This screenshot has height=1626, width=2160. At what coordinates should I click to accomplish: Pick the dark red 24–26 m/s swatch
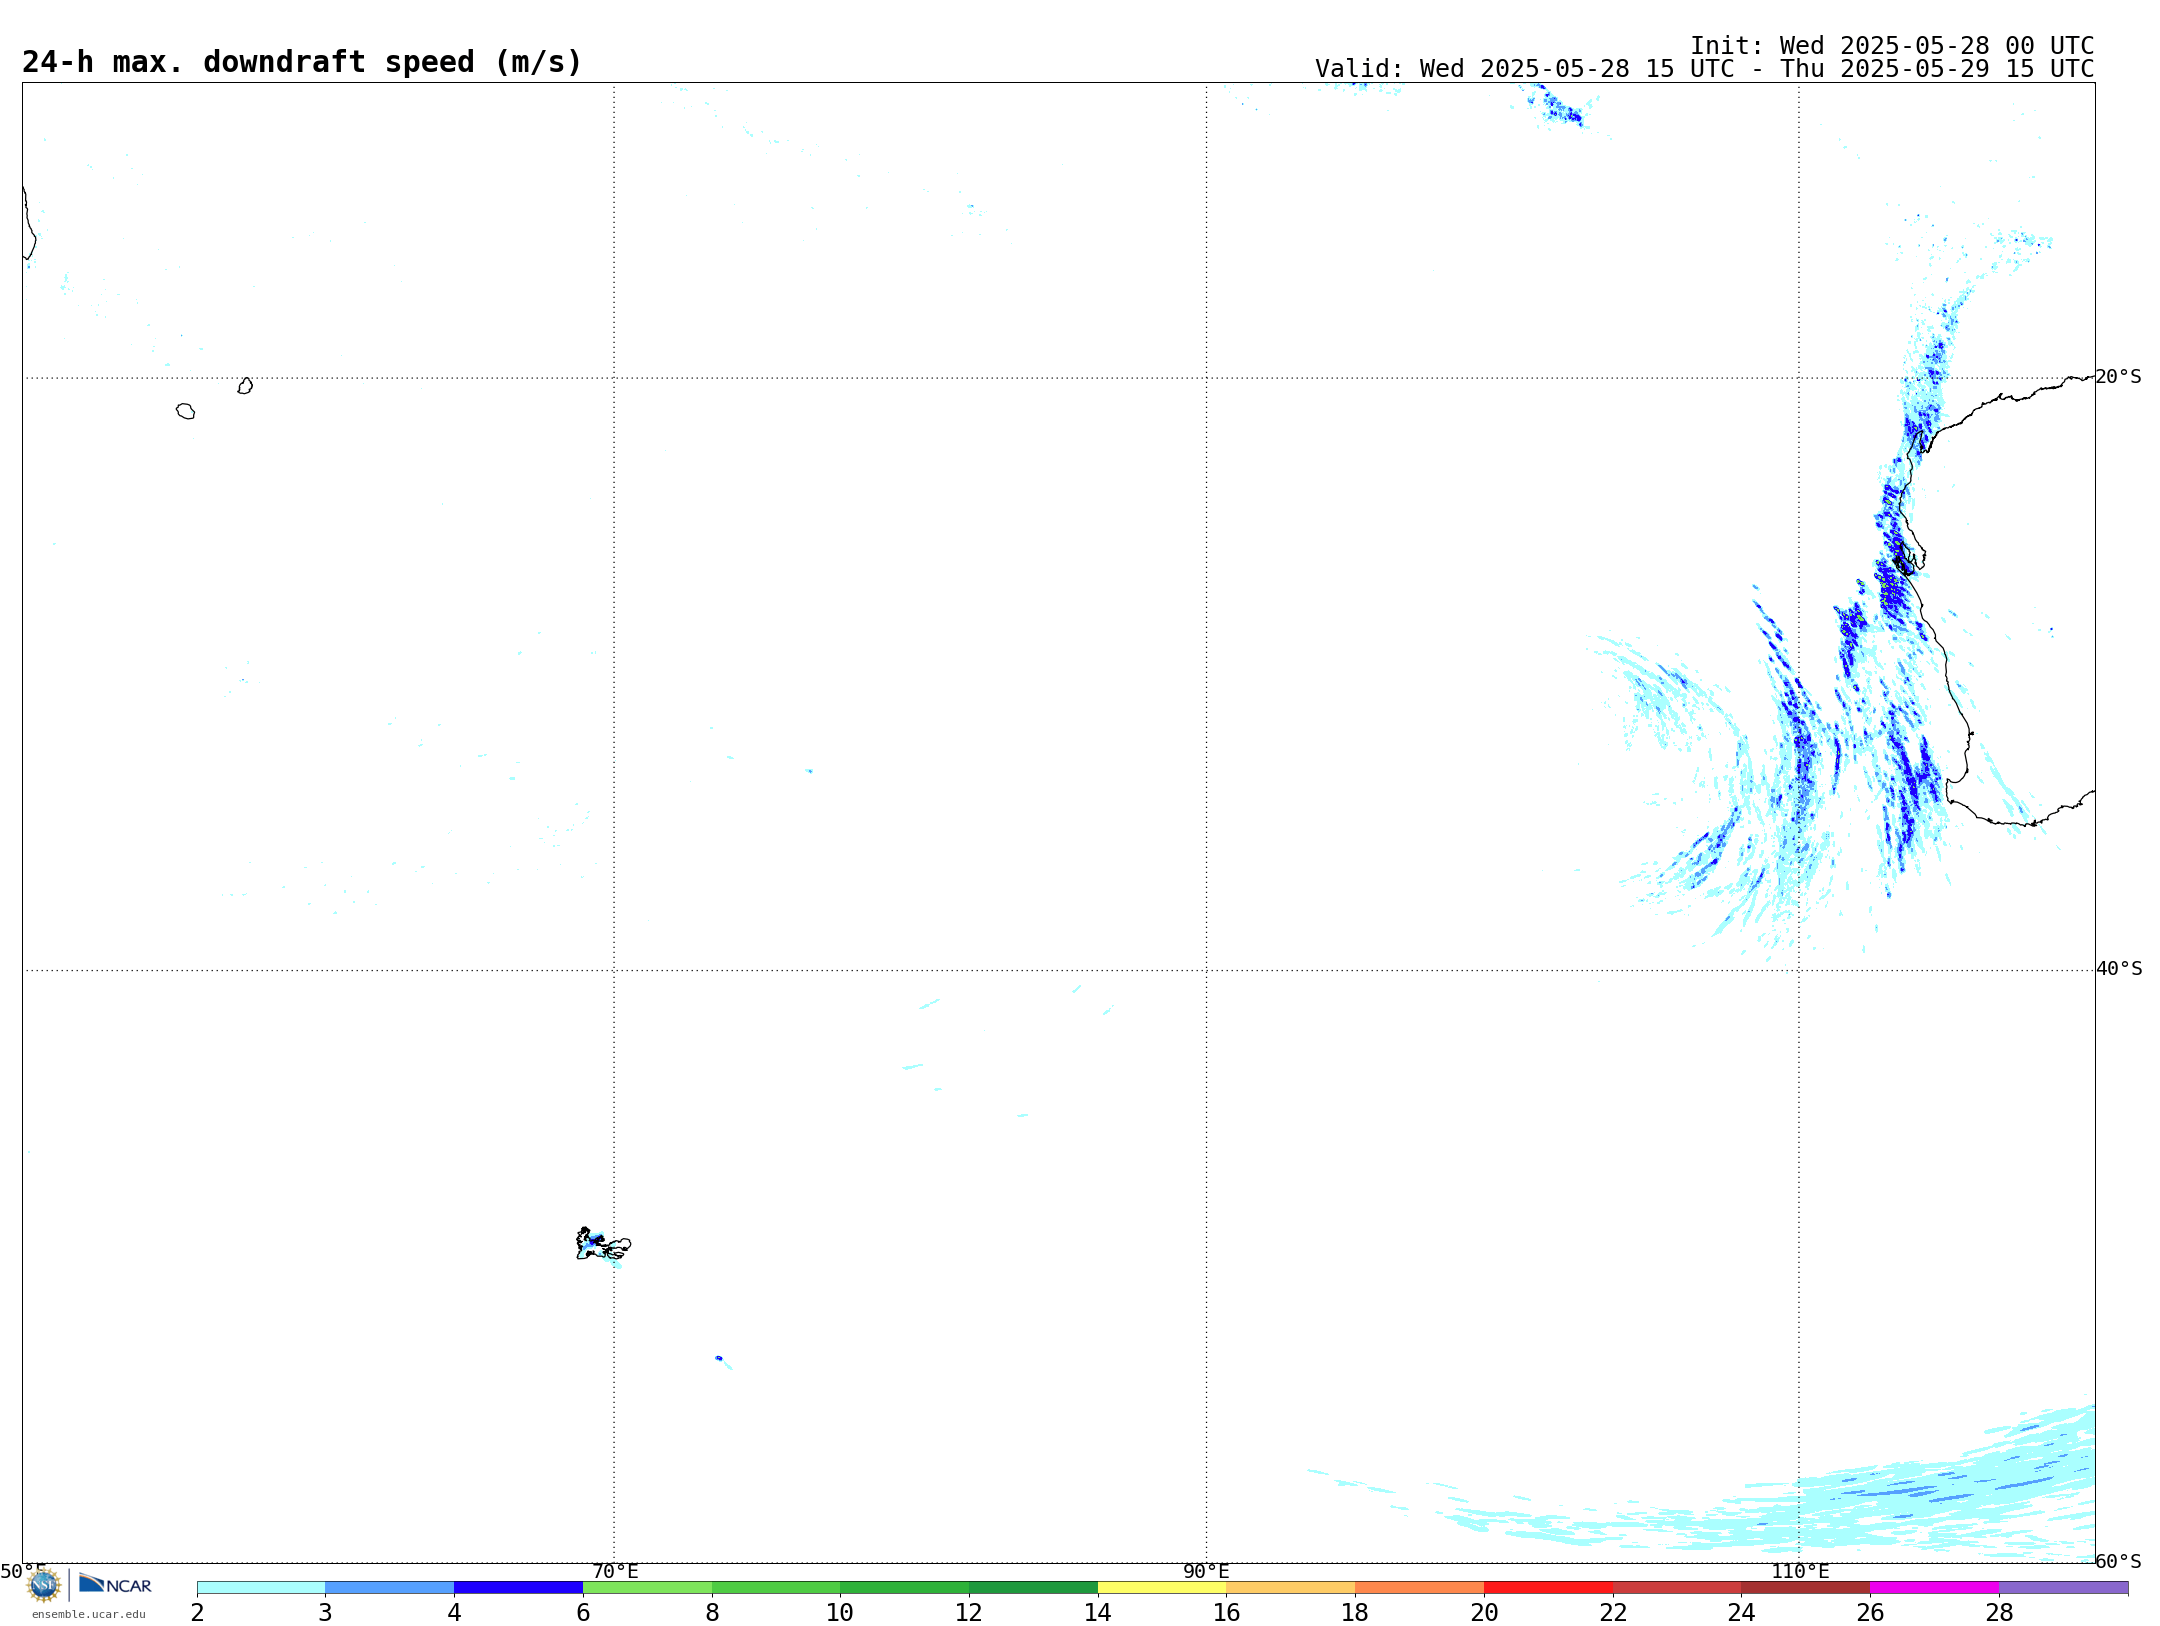coord(1806,1587)
